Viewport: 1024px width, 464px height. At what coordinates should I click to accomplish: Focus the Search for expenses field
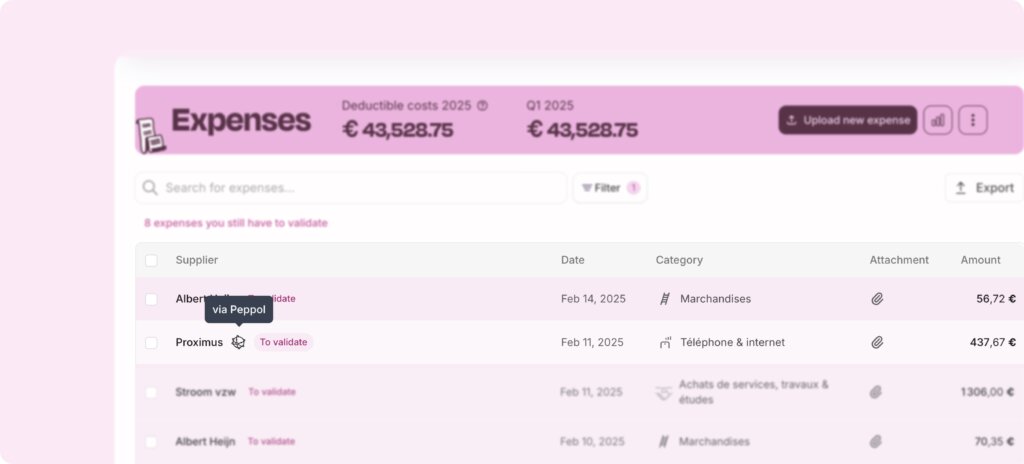click(x=351, y=188)
